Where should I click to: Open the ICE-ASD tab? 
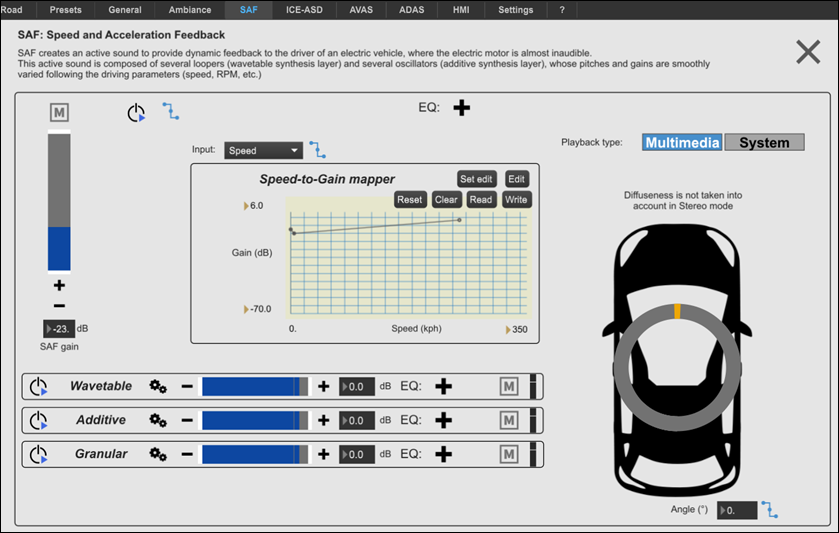pyautogui.click(x=304, y=10)
